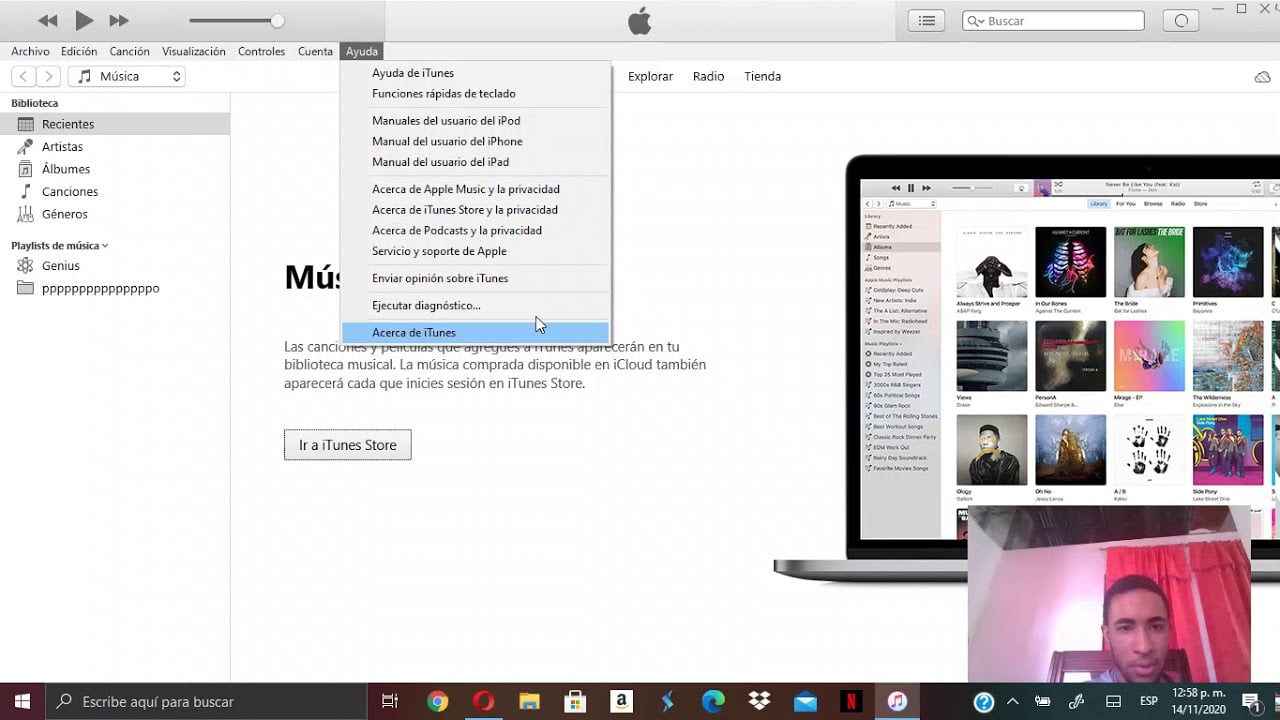
Task: Switch to the Explorar tab
Action: pos(650,76)
